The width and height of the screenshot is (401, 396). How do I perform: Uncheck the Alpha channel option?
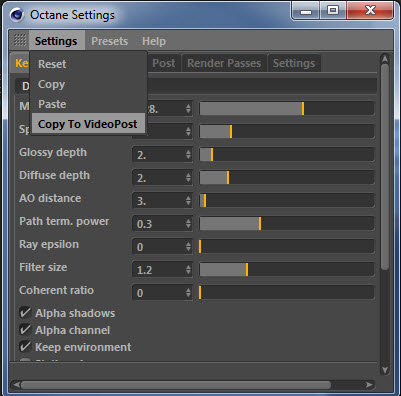tap(25, 330)
